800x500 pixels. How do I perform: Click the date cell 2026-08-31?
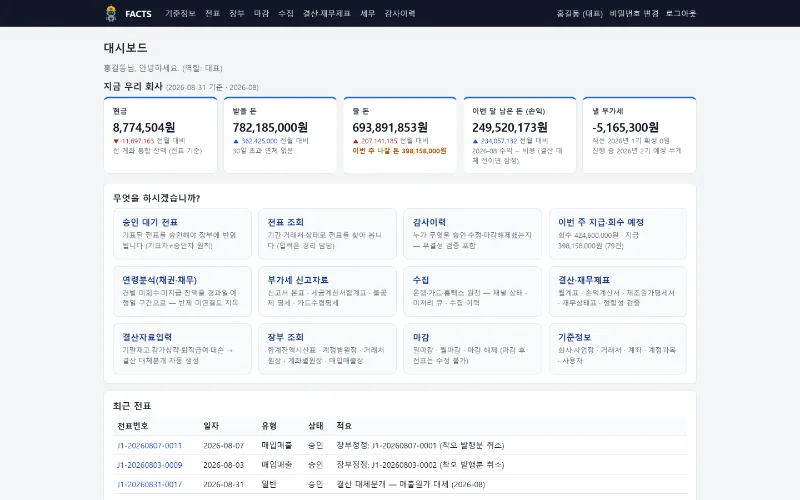coord(223,484)
